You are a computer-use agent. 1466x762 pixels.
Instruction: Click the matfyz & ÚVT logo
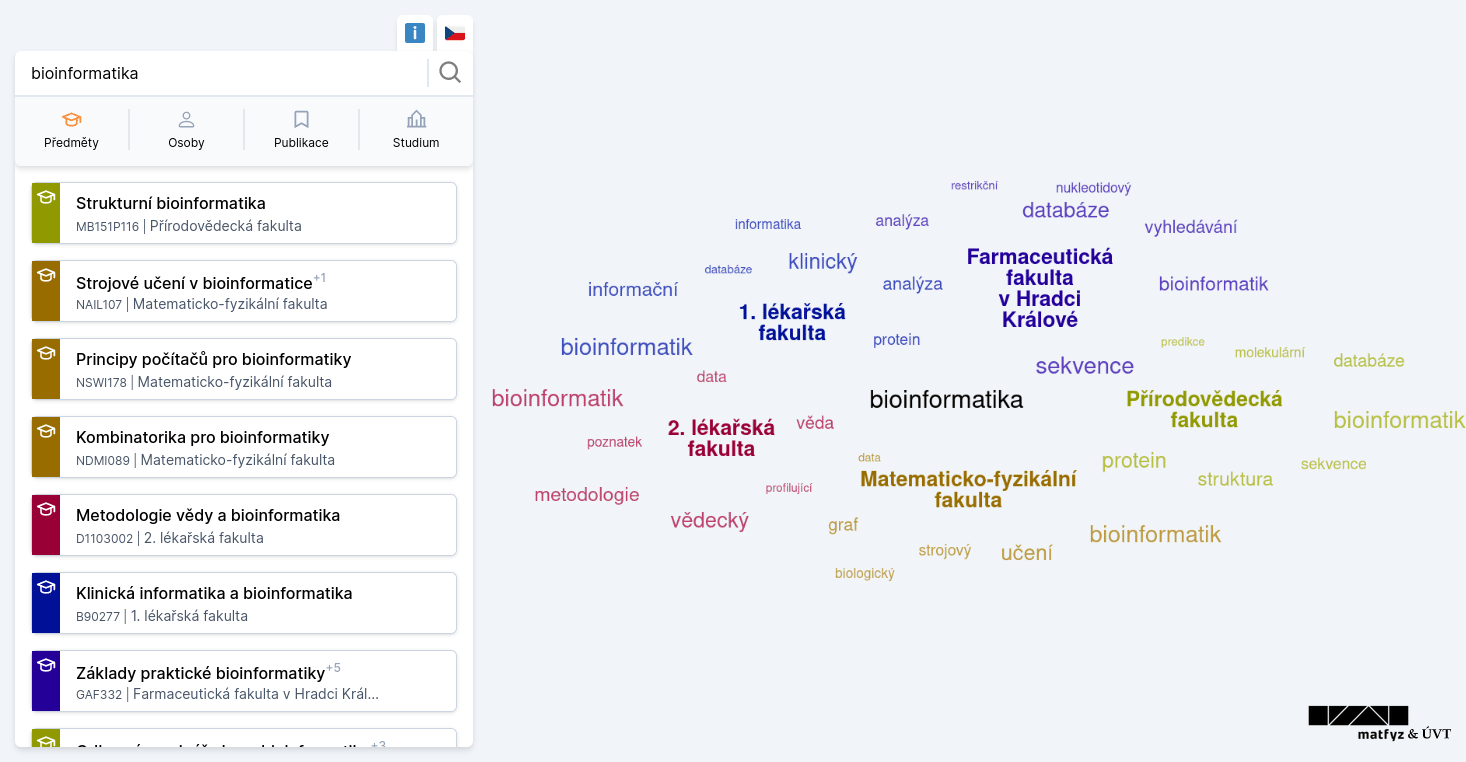click(x=1380, y=723)
